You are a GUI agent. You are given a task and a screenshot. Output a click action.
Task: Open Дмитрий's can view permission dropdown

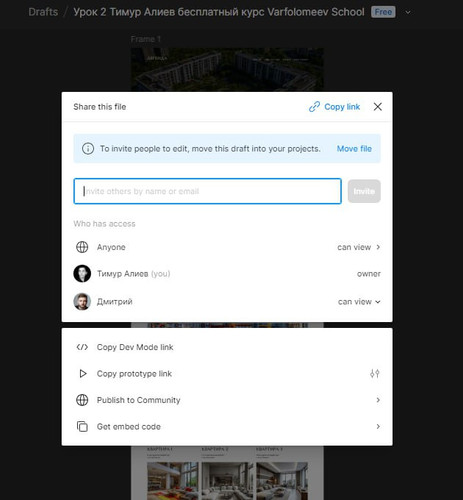359,302
